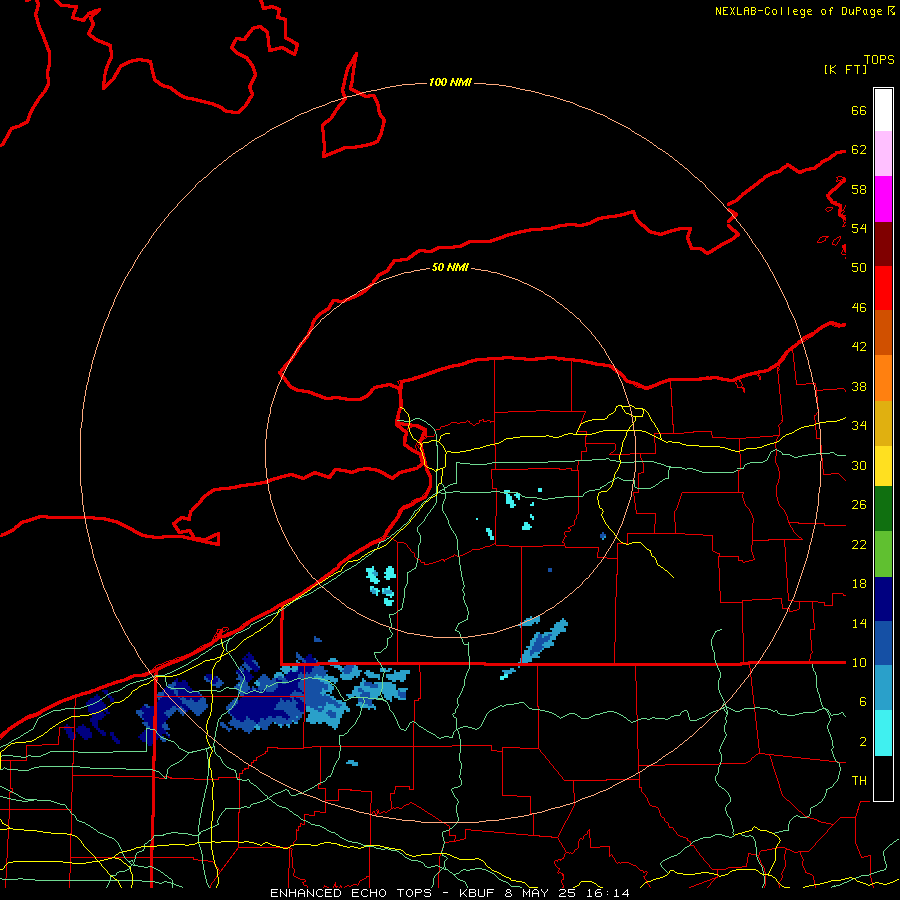Click the 10 legend value
This screenshot has height=900, width=900.
click(859, 662)
